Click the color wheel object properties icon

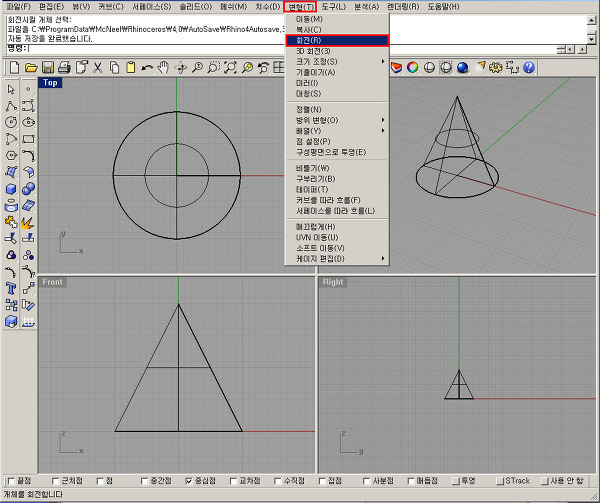[412, 68]
